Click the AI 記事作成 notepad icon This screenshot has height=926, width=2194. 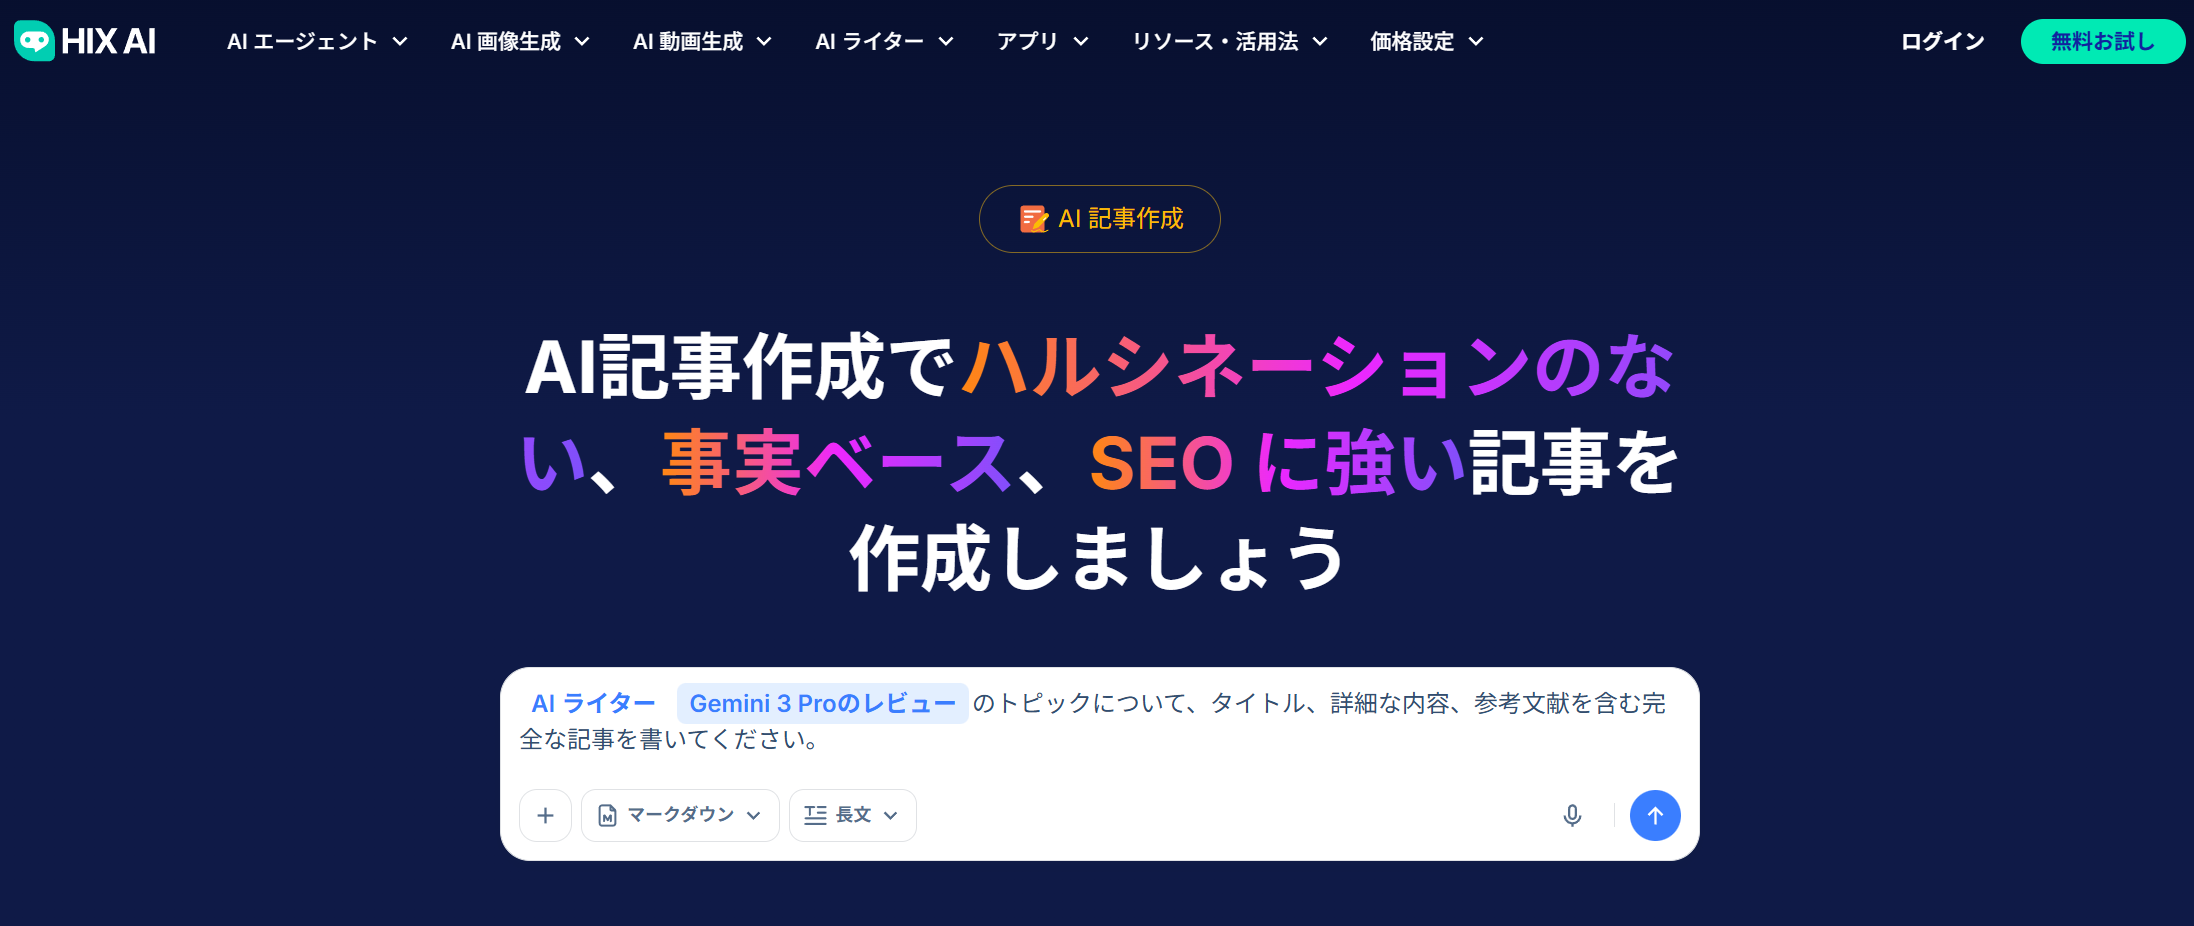point(1034,219)
